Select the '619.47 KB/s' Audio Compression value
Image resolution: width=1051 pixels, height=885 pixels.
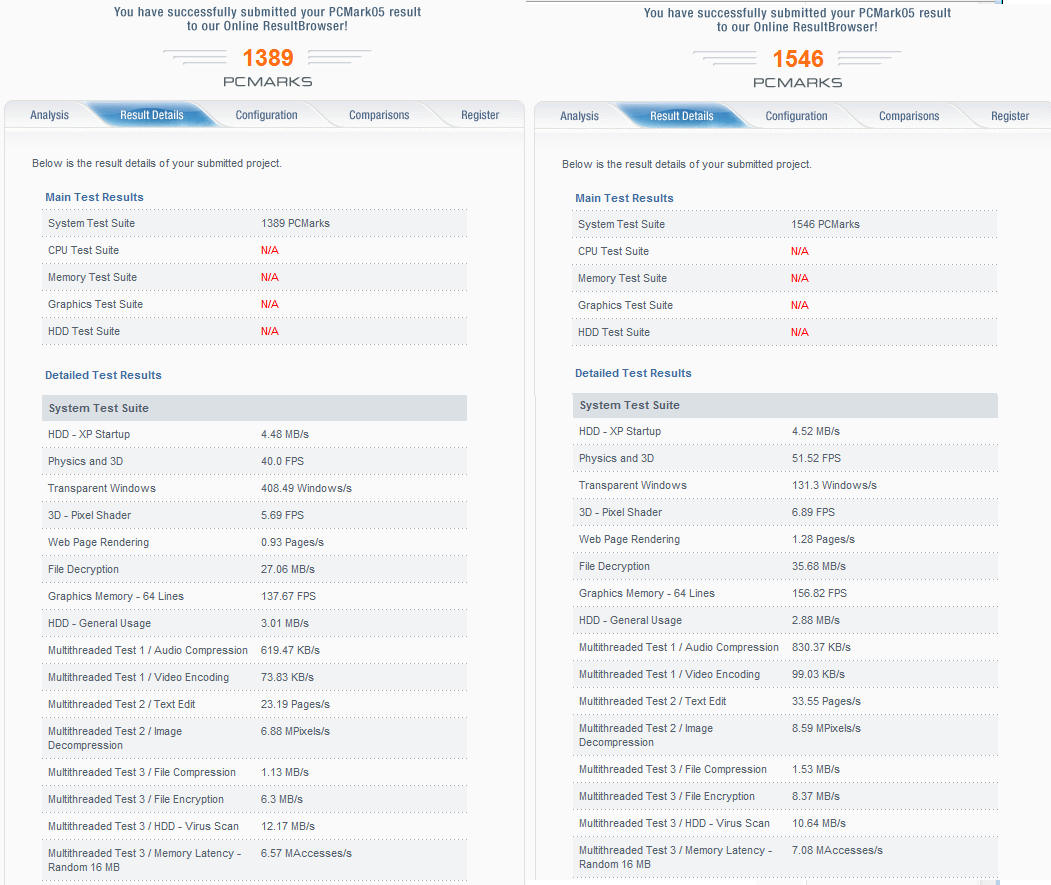[290, 650]
